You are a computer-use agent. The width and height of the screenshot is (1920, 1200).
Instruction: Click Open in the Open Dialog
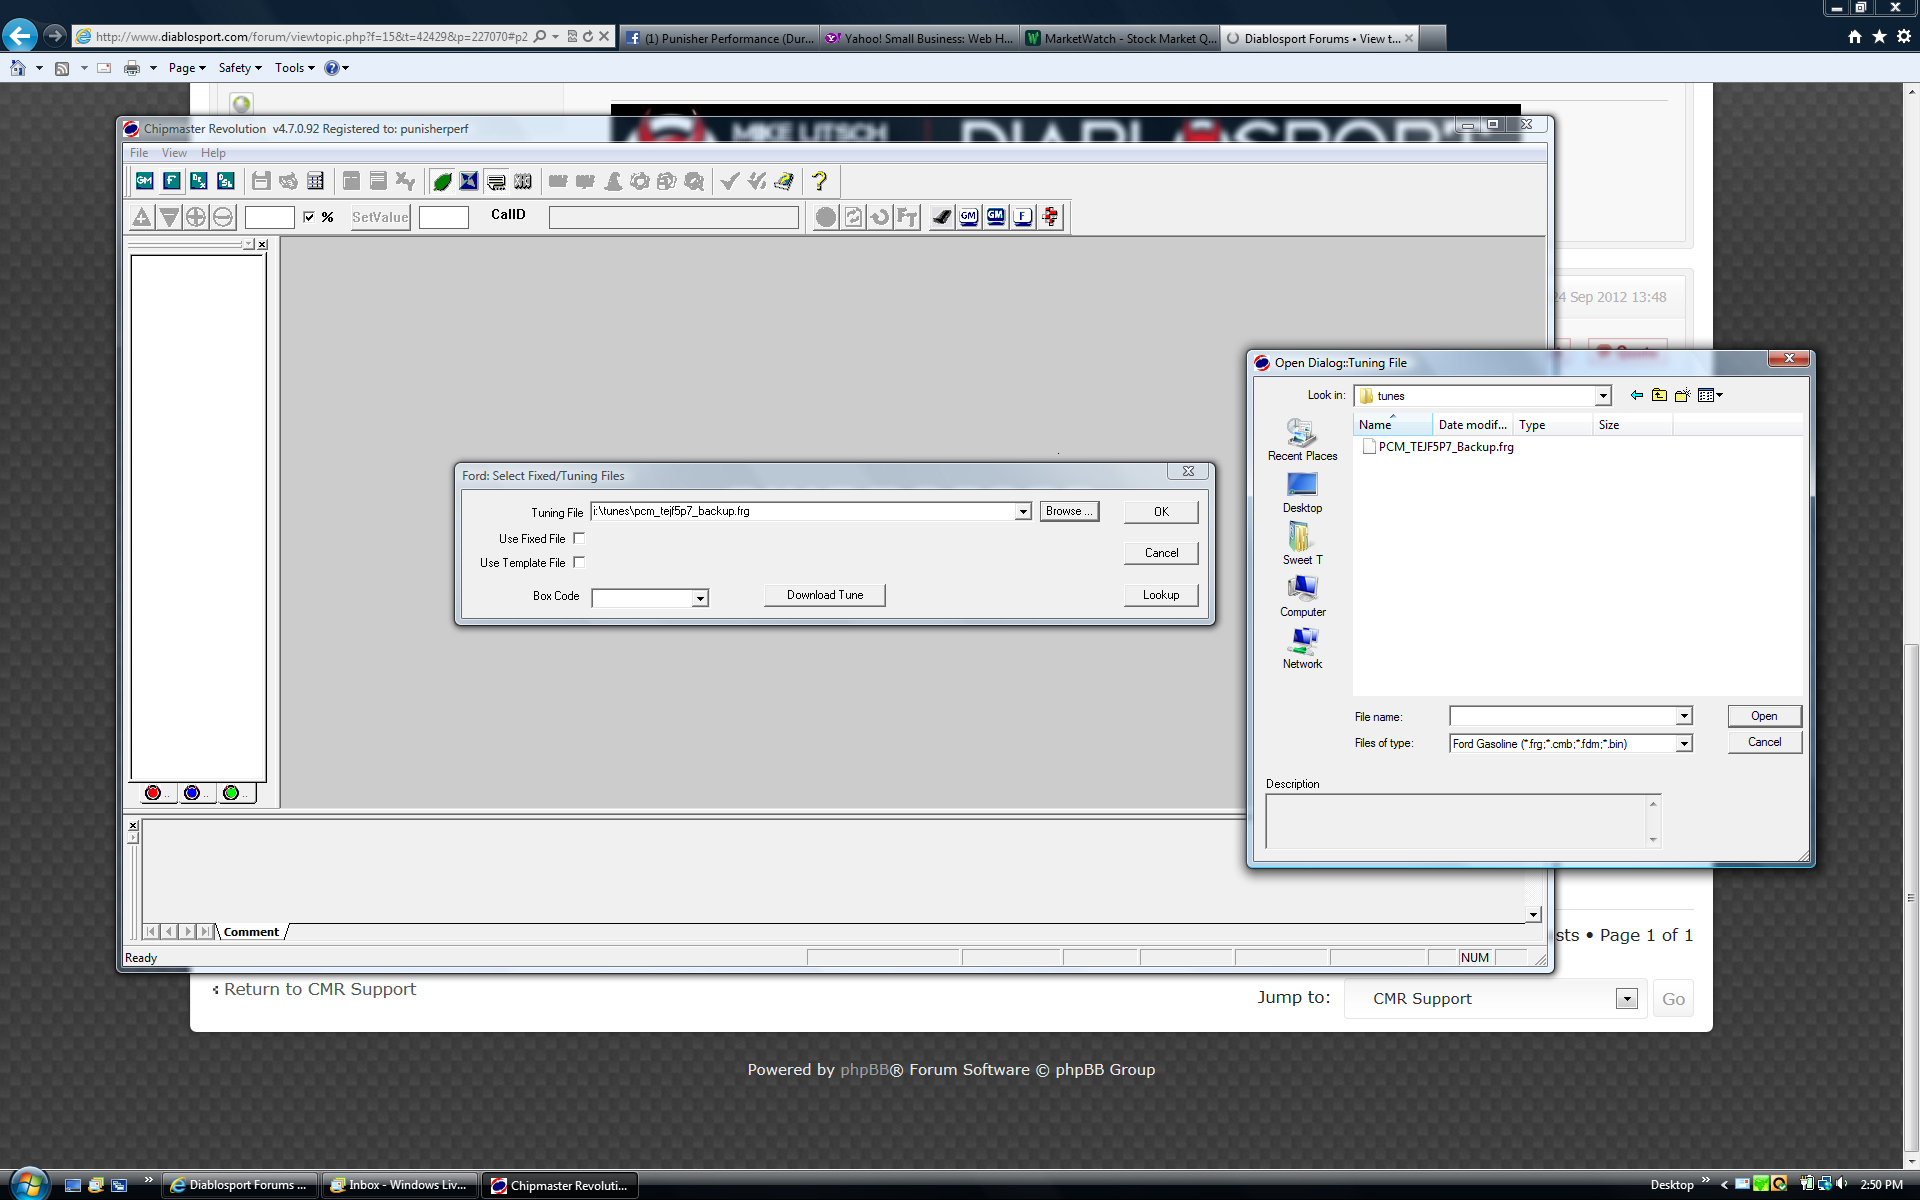coord(1764,716)
